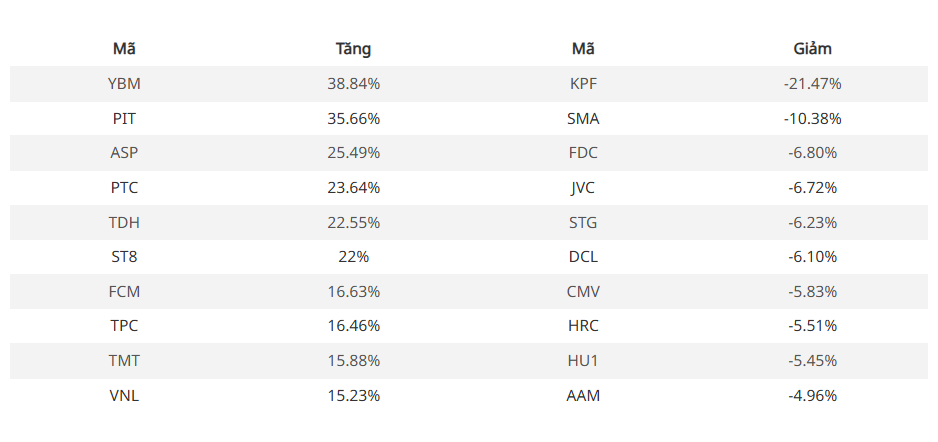Click the KPF stock code
Image resolution: width=938 pixels, height=442 pixels.
tap(583, 84)
